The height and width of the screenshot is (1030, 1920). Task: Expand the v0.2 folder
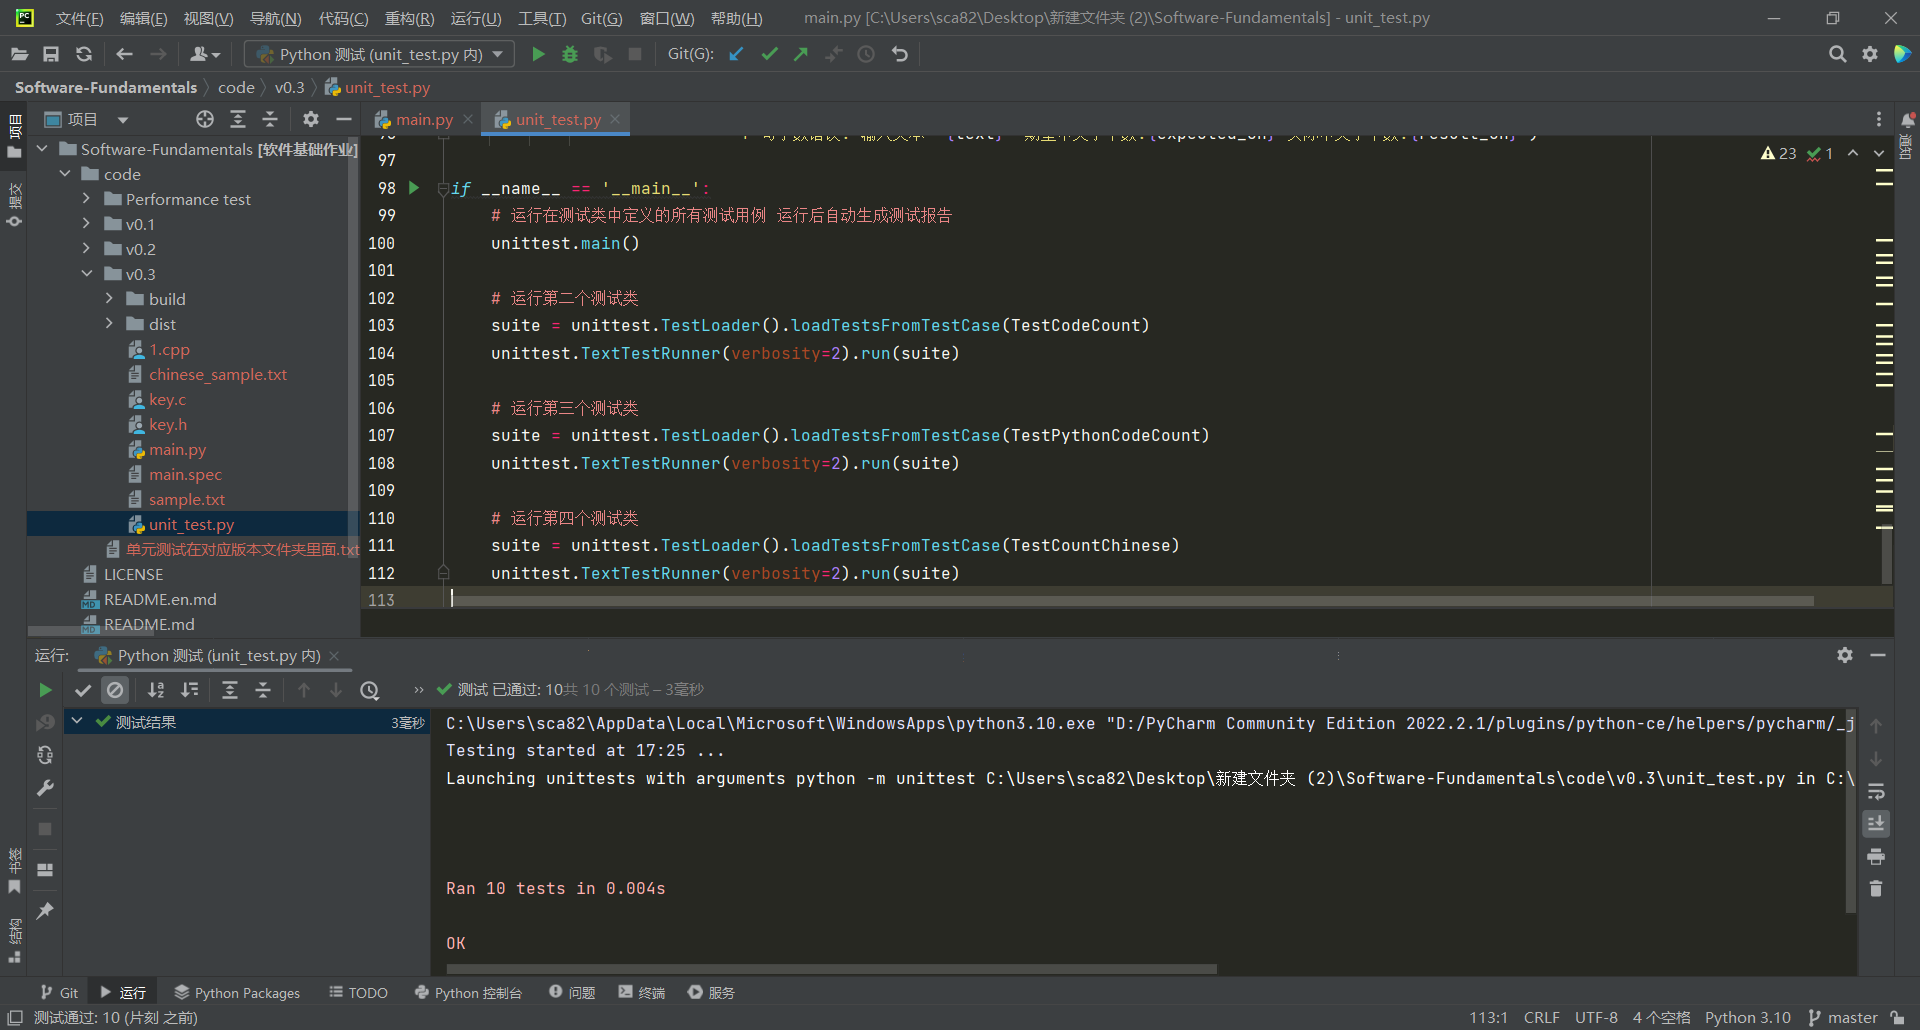pyautogui.click(x=87, y=249)
